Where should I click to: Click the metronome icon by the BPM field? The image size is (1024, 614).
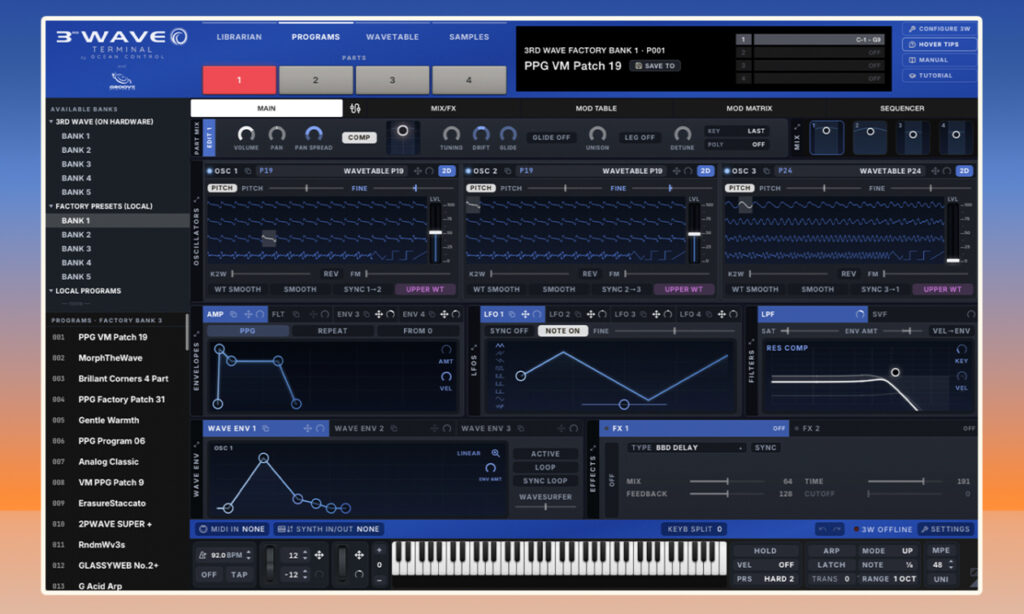[202, 555]
